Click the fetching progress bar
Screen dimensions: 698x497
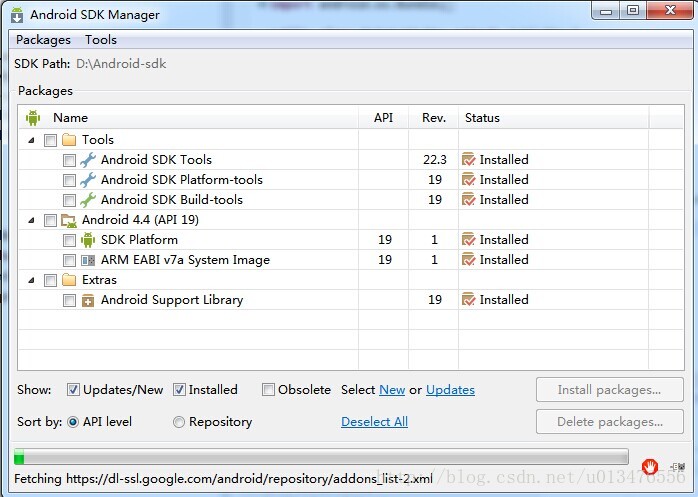pos(321,457)
